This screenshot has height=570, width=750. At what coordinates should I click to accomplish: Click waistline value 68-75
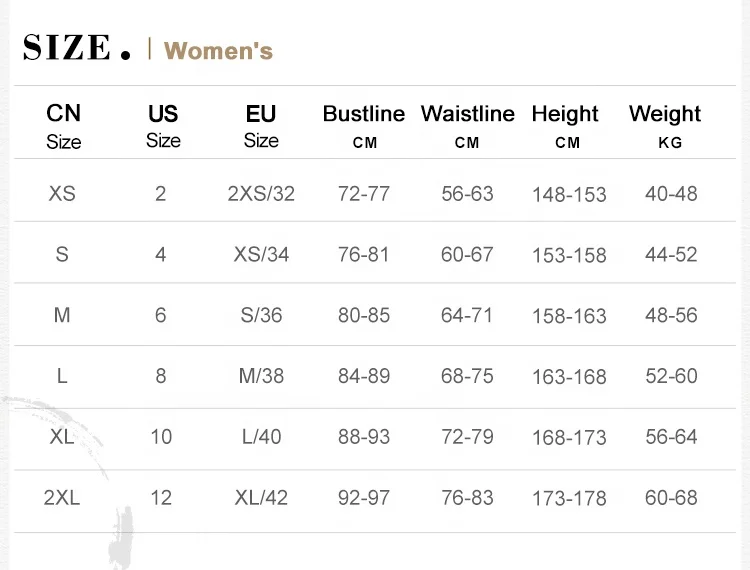click(467, 376)
